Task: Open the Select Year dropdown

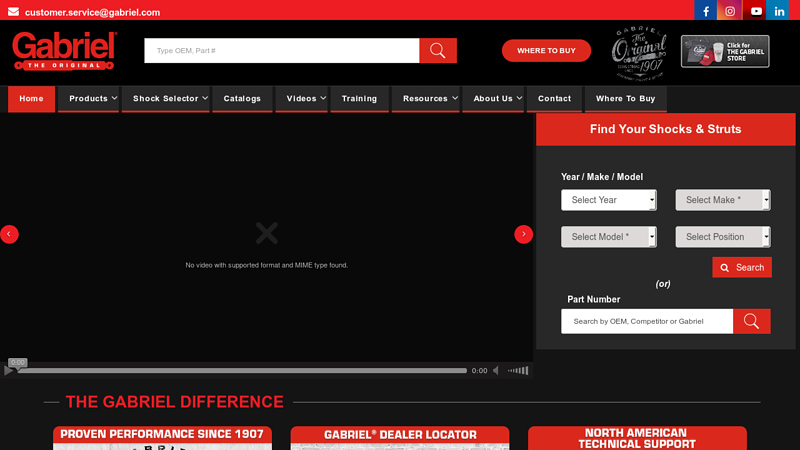Action: tap(609, 200)
